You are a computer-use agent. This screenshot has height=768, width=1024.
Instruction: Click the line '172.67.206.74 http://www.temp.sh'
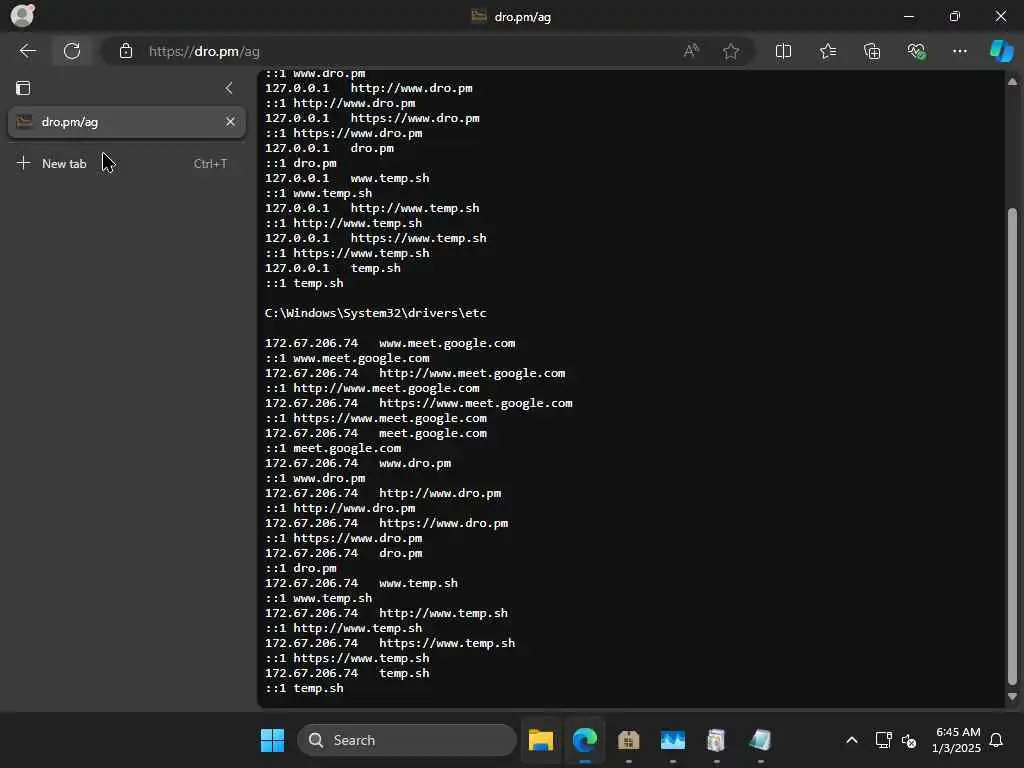[387, 613]
